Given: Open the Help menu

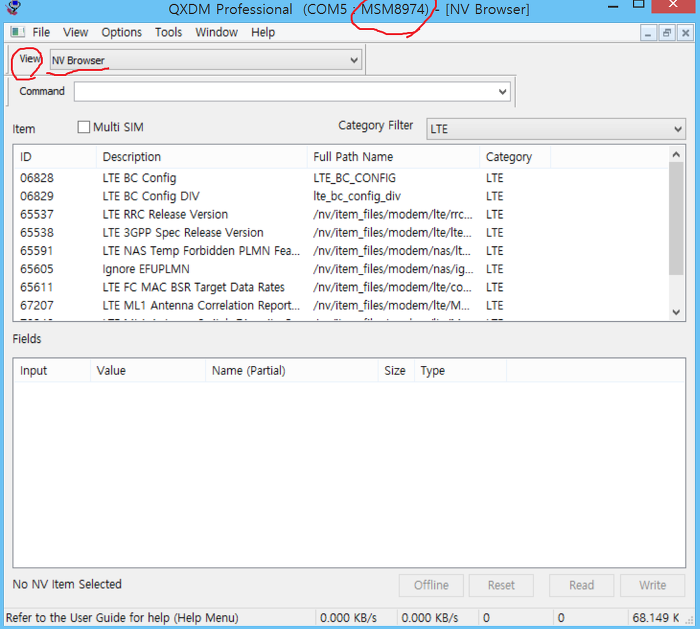Looking at the screenshot, I should [x=263, y=33].
